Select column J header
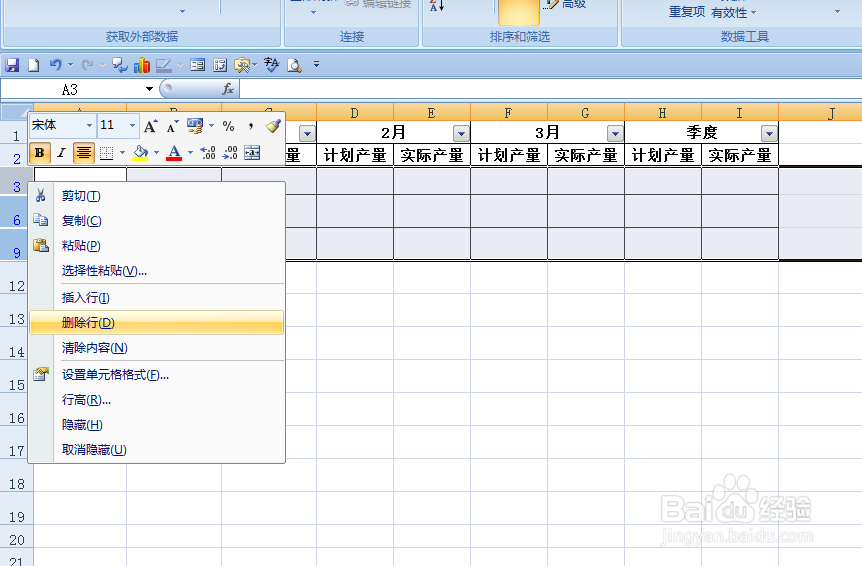Image resolution: width=862 pixels, height=566 pixels. click(x=820, y=113)
